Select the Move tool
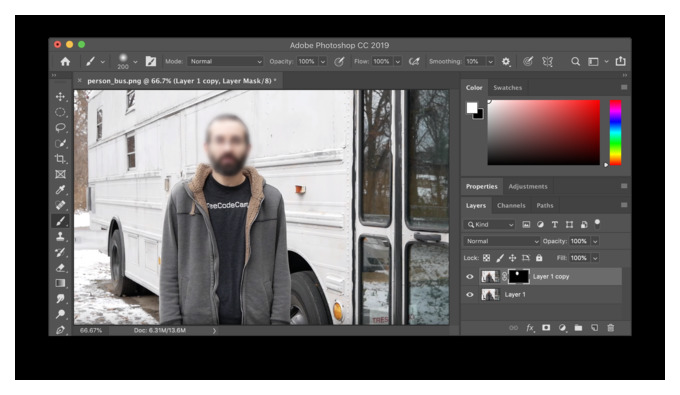This screenshot has width=680, height=395. tap(60, 97)
